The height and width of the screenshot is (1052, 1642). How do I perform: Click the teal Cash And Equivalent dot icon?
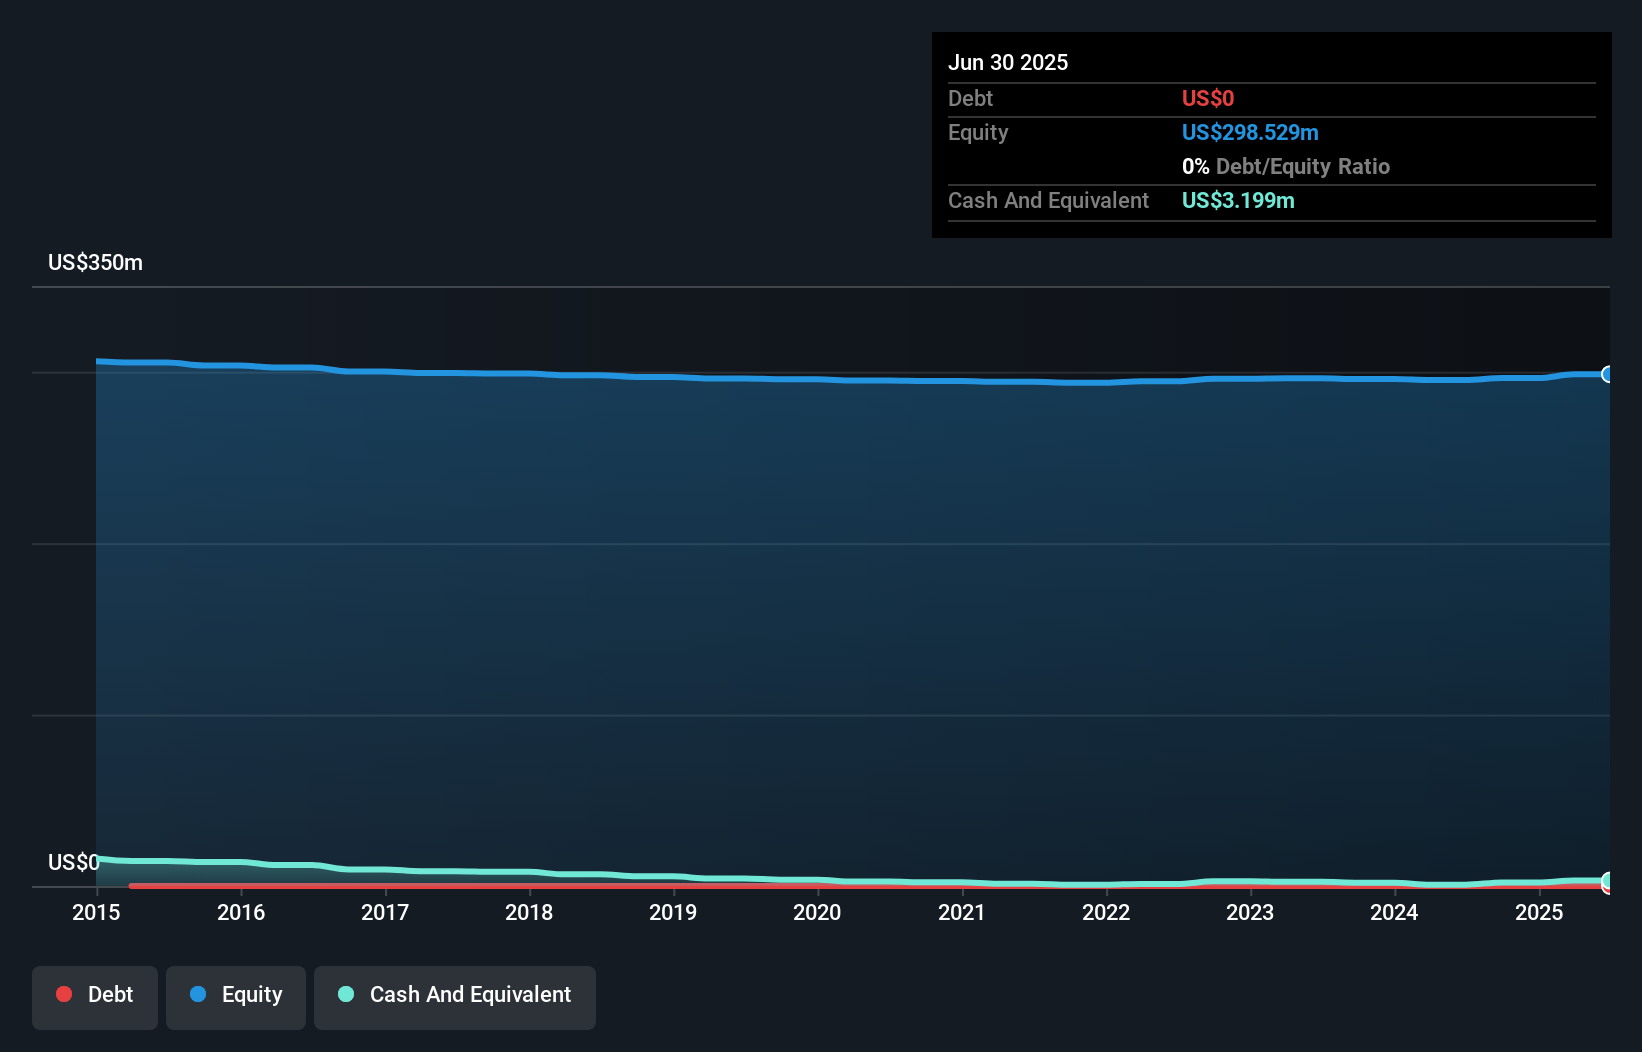coord(345,994)
